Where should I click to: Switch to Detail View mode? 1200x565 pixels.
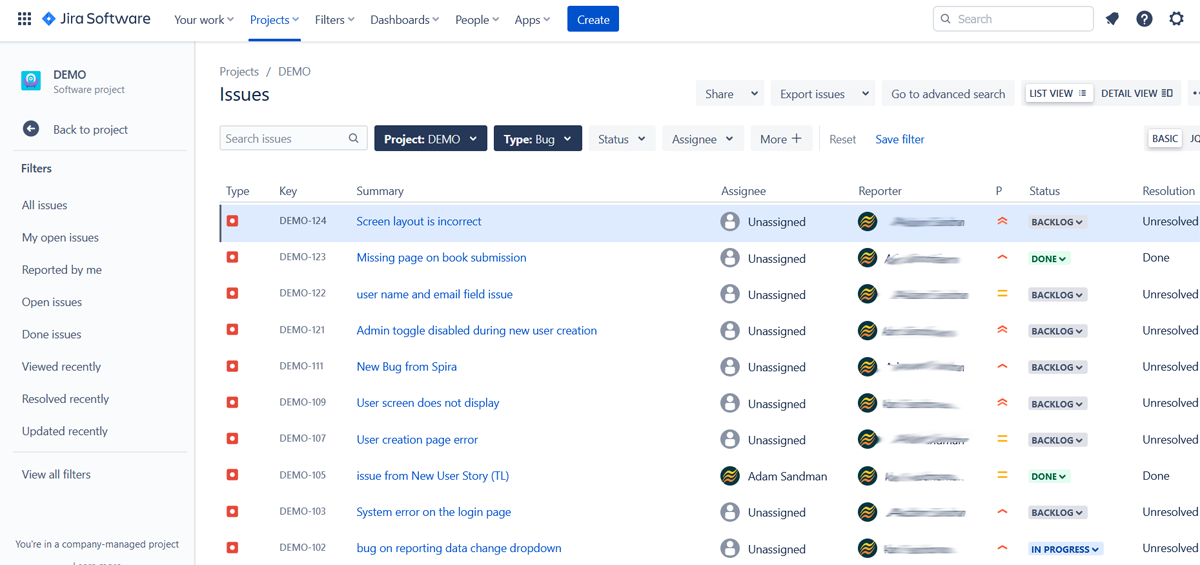pos(1136,93)
